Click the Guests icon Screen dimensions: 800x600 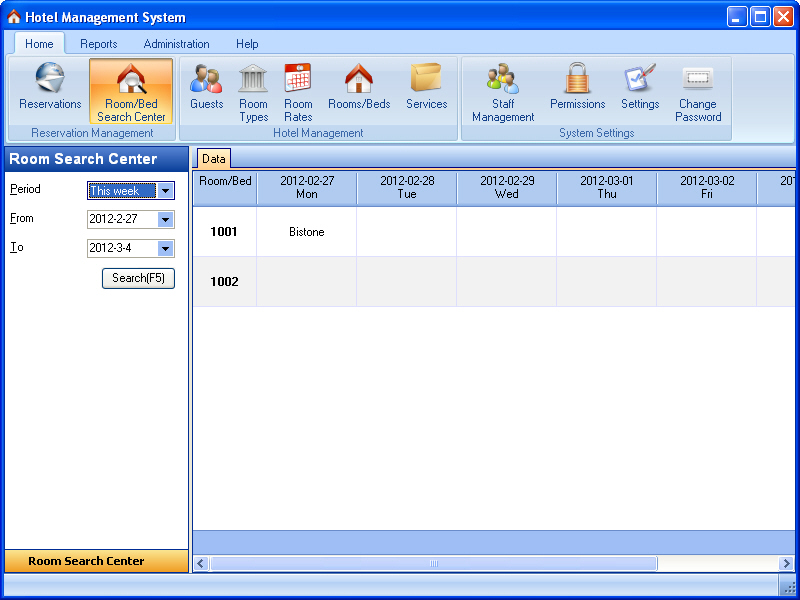pos(205,88)
